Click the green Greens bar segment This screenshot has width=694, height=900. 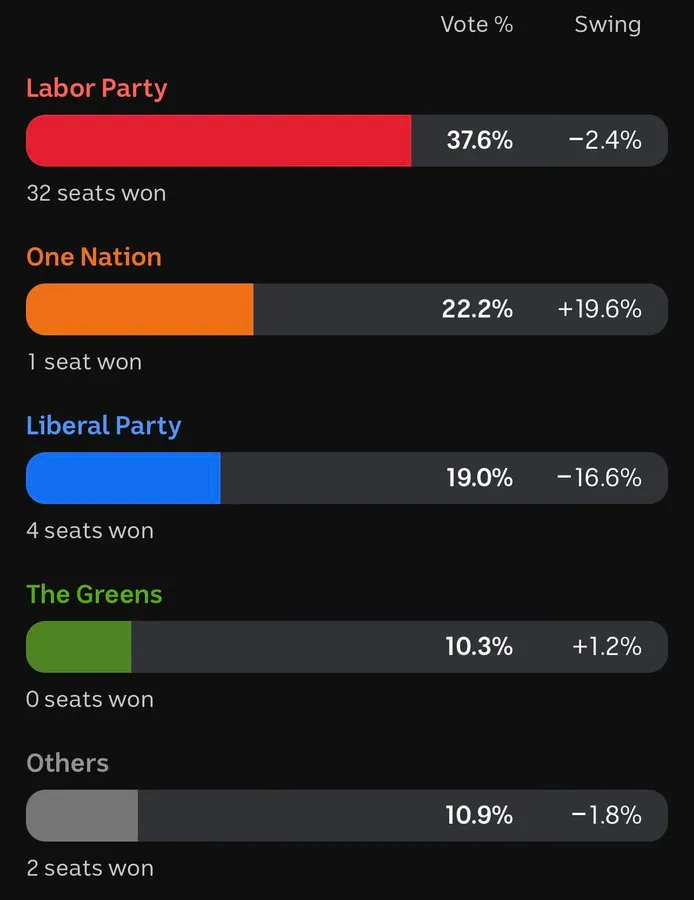[x=78, y=647]
